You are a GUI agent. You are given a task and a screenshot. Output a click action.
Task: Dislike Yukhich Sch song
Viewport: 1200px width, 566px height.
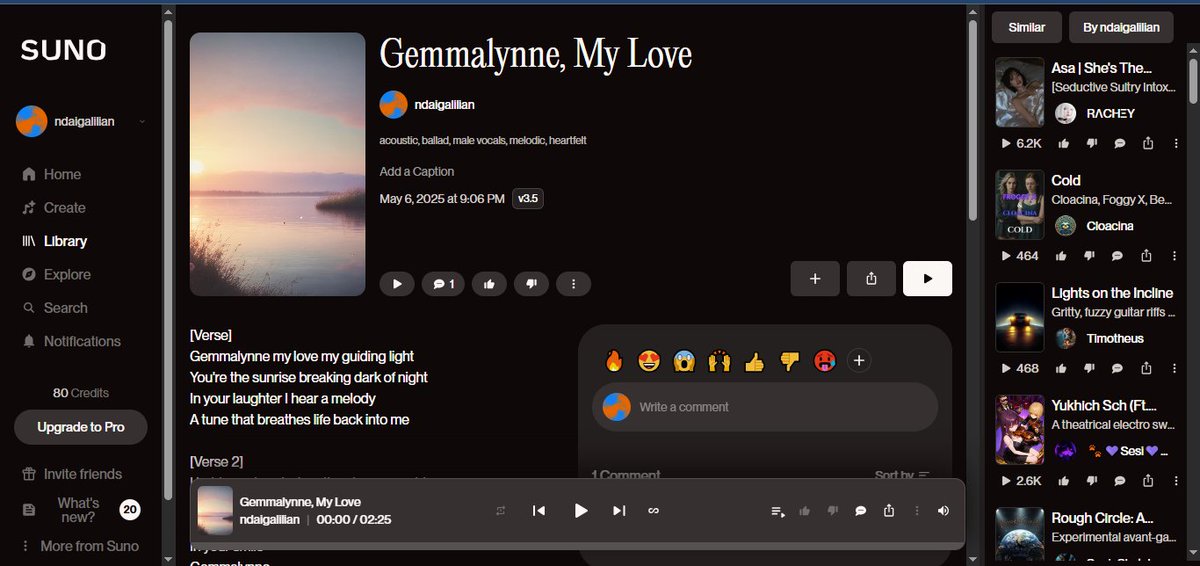(x=1093, y=481)
